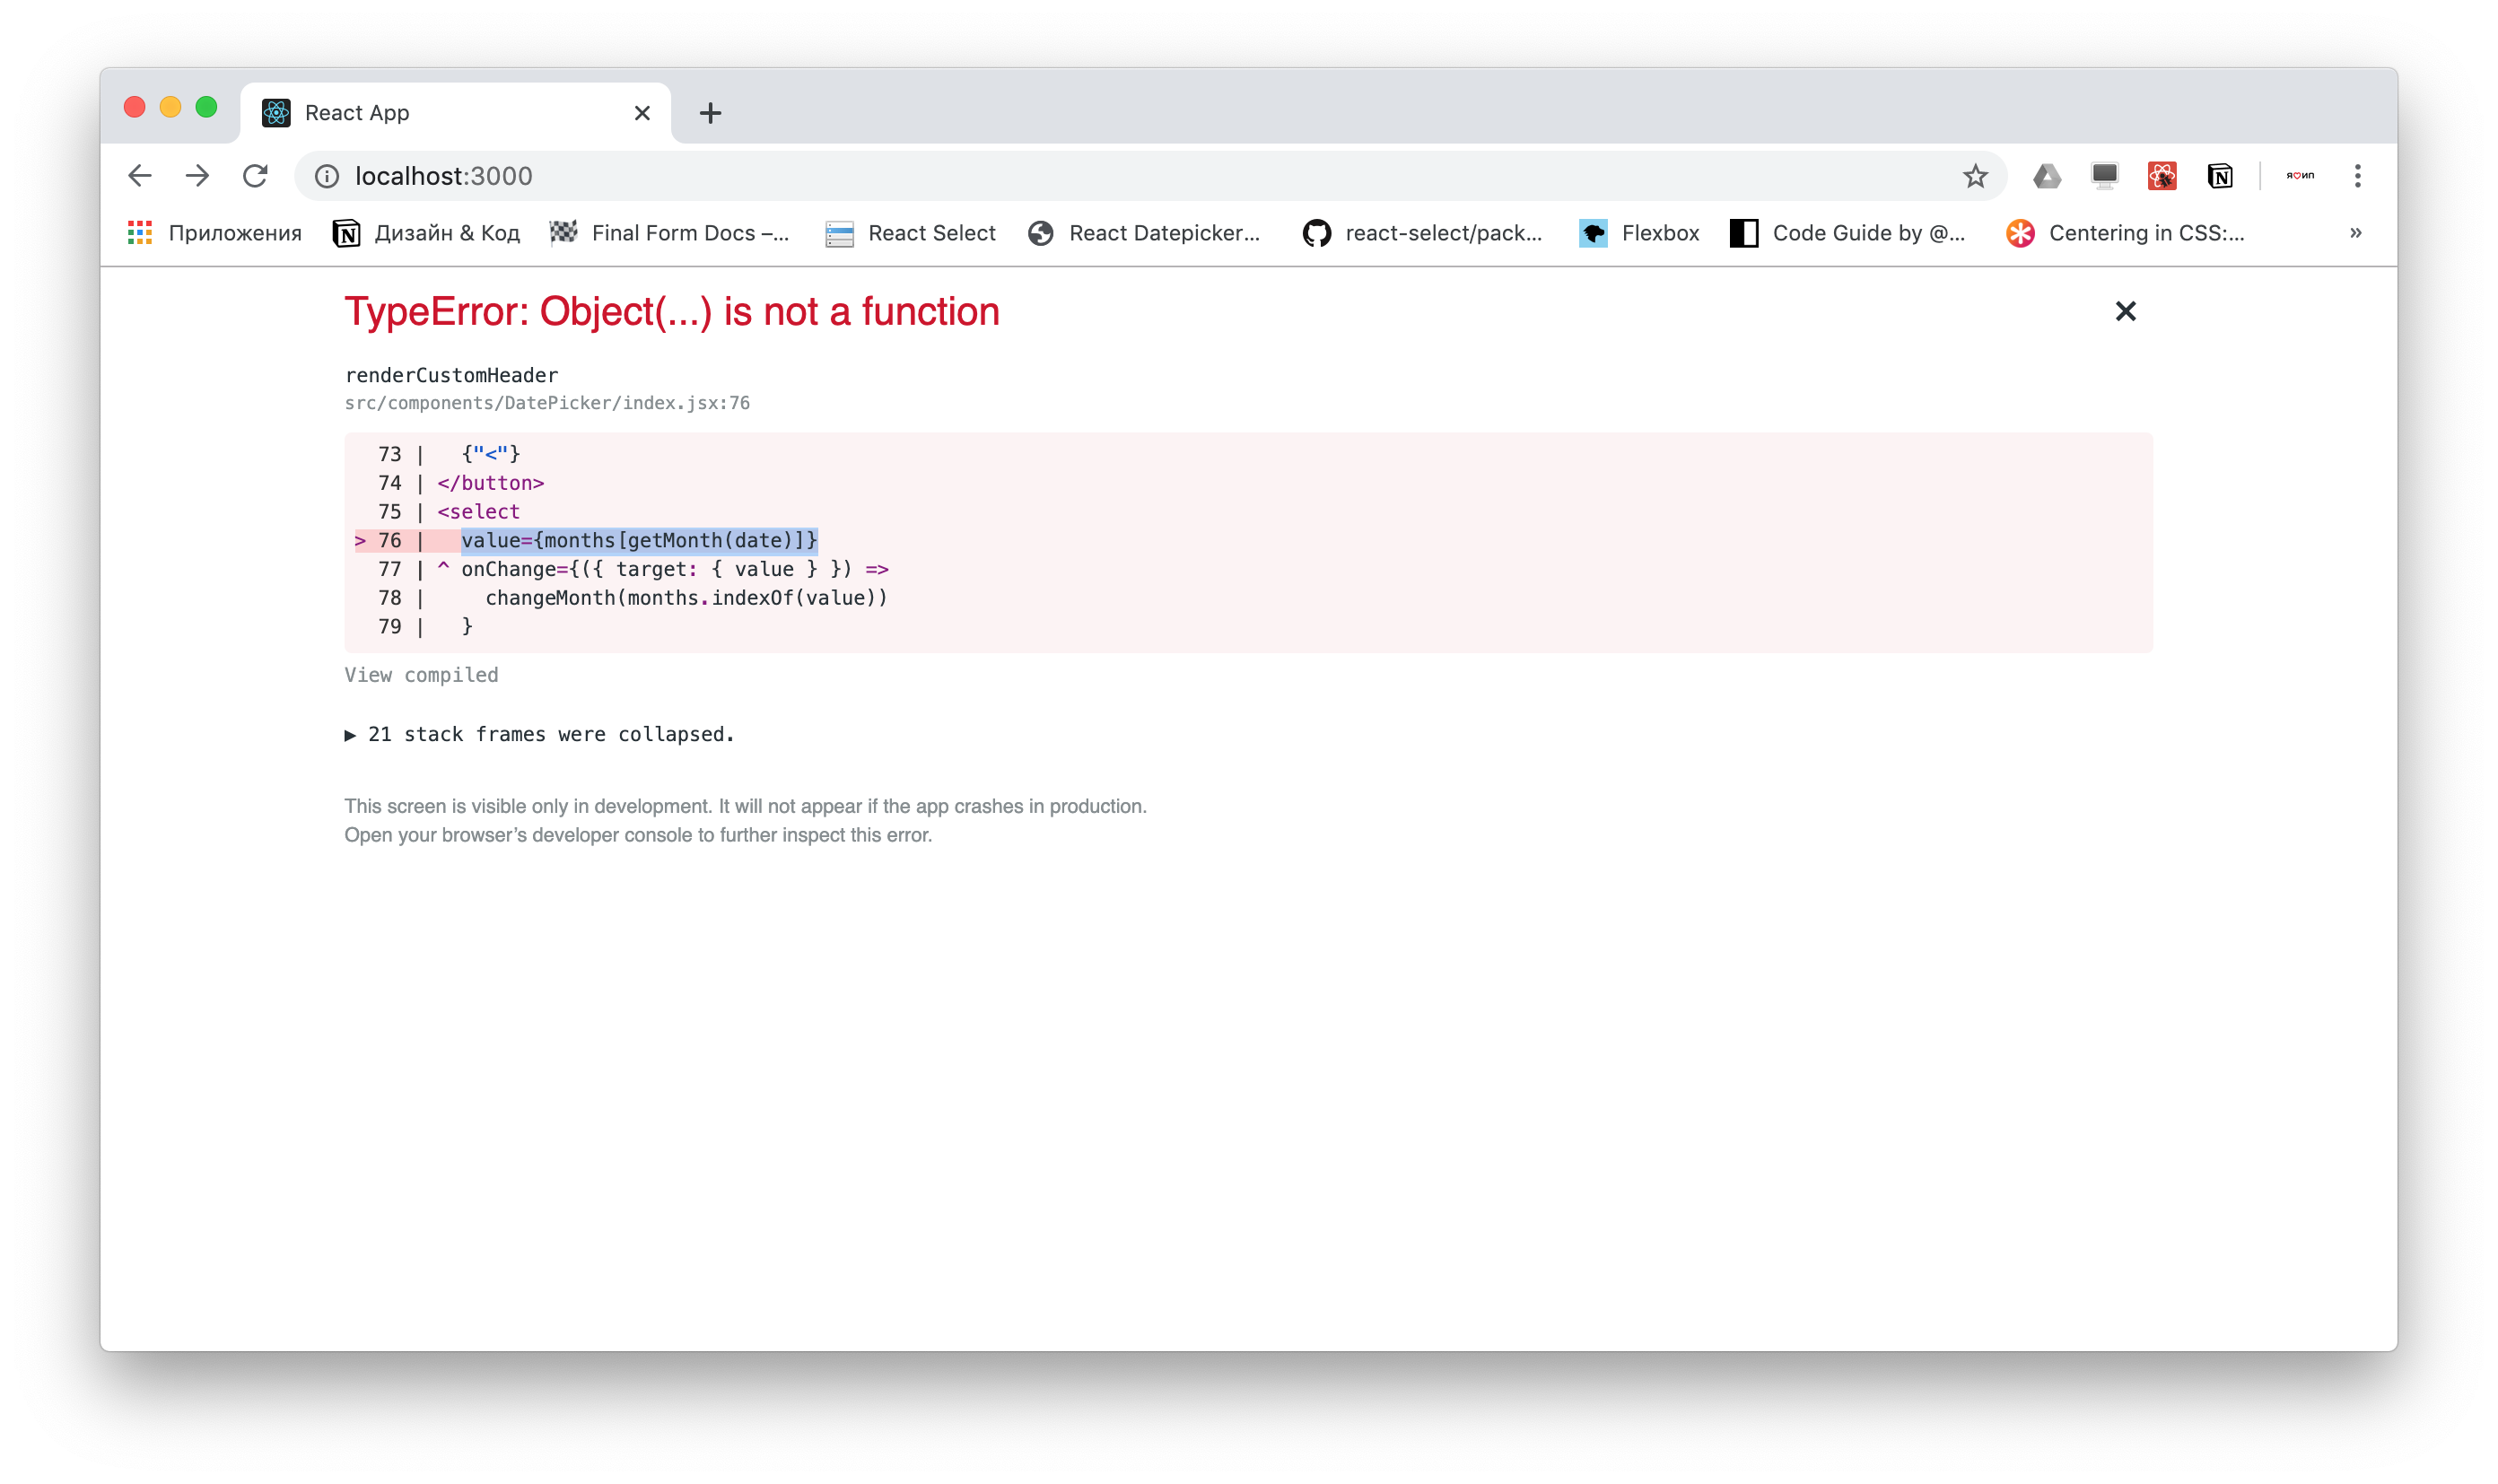Viewport: 2498px width, 1484px height.
Task: Bookmark the page with the star icon
Action: [x=1974, y=176]
